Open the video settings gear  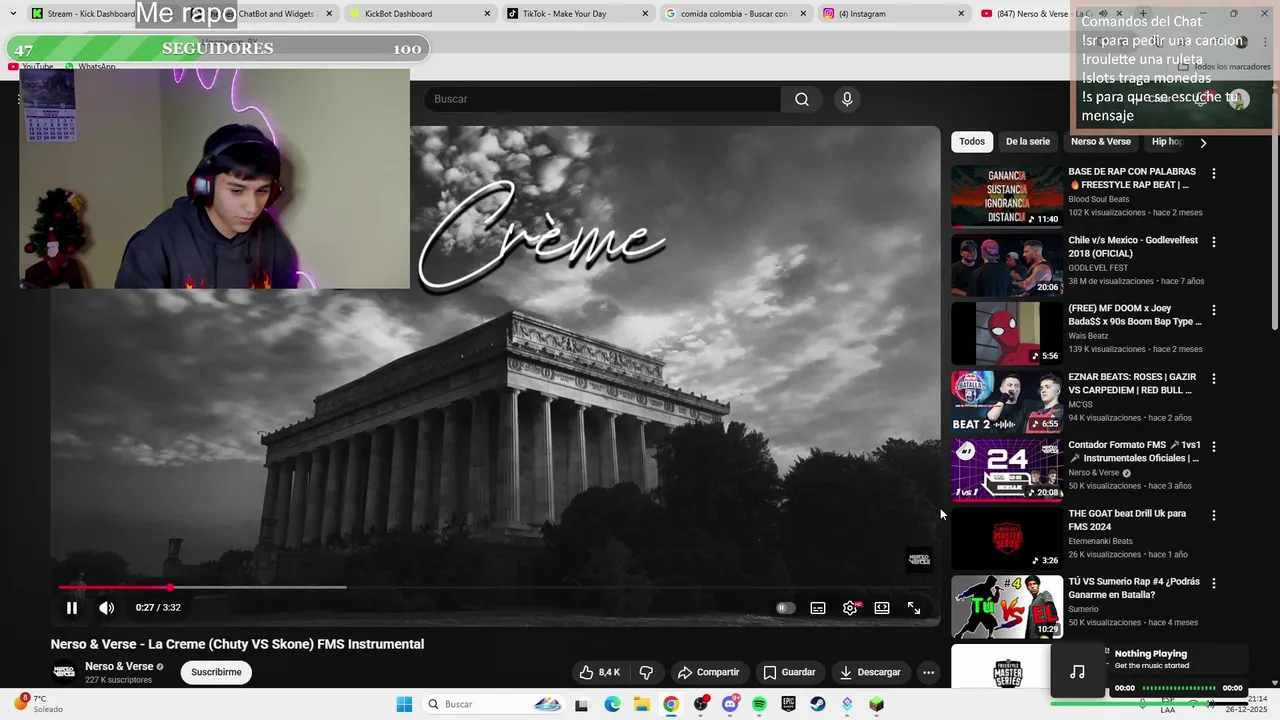tap(850, 607)
